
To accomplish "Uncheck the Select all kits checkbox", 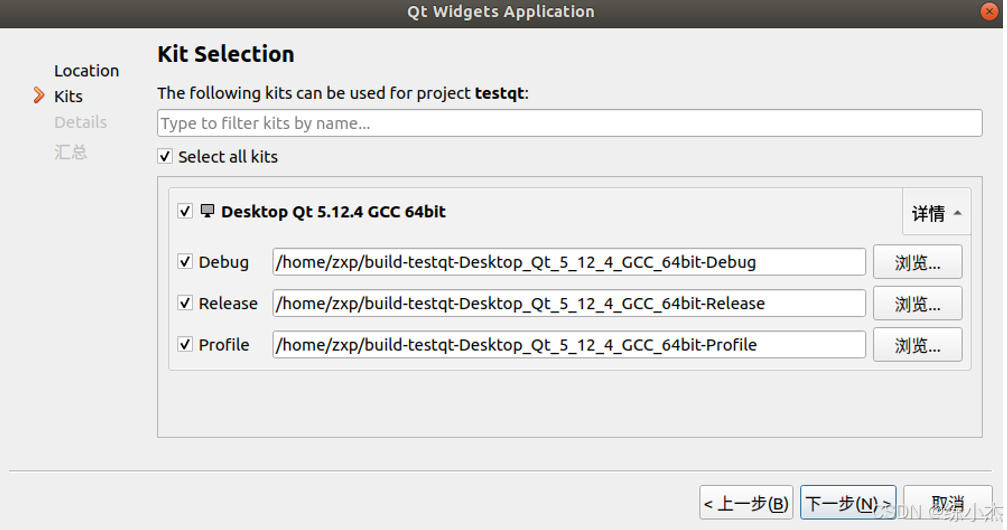I will tap(165, 156).
